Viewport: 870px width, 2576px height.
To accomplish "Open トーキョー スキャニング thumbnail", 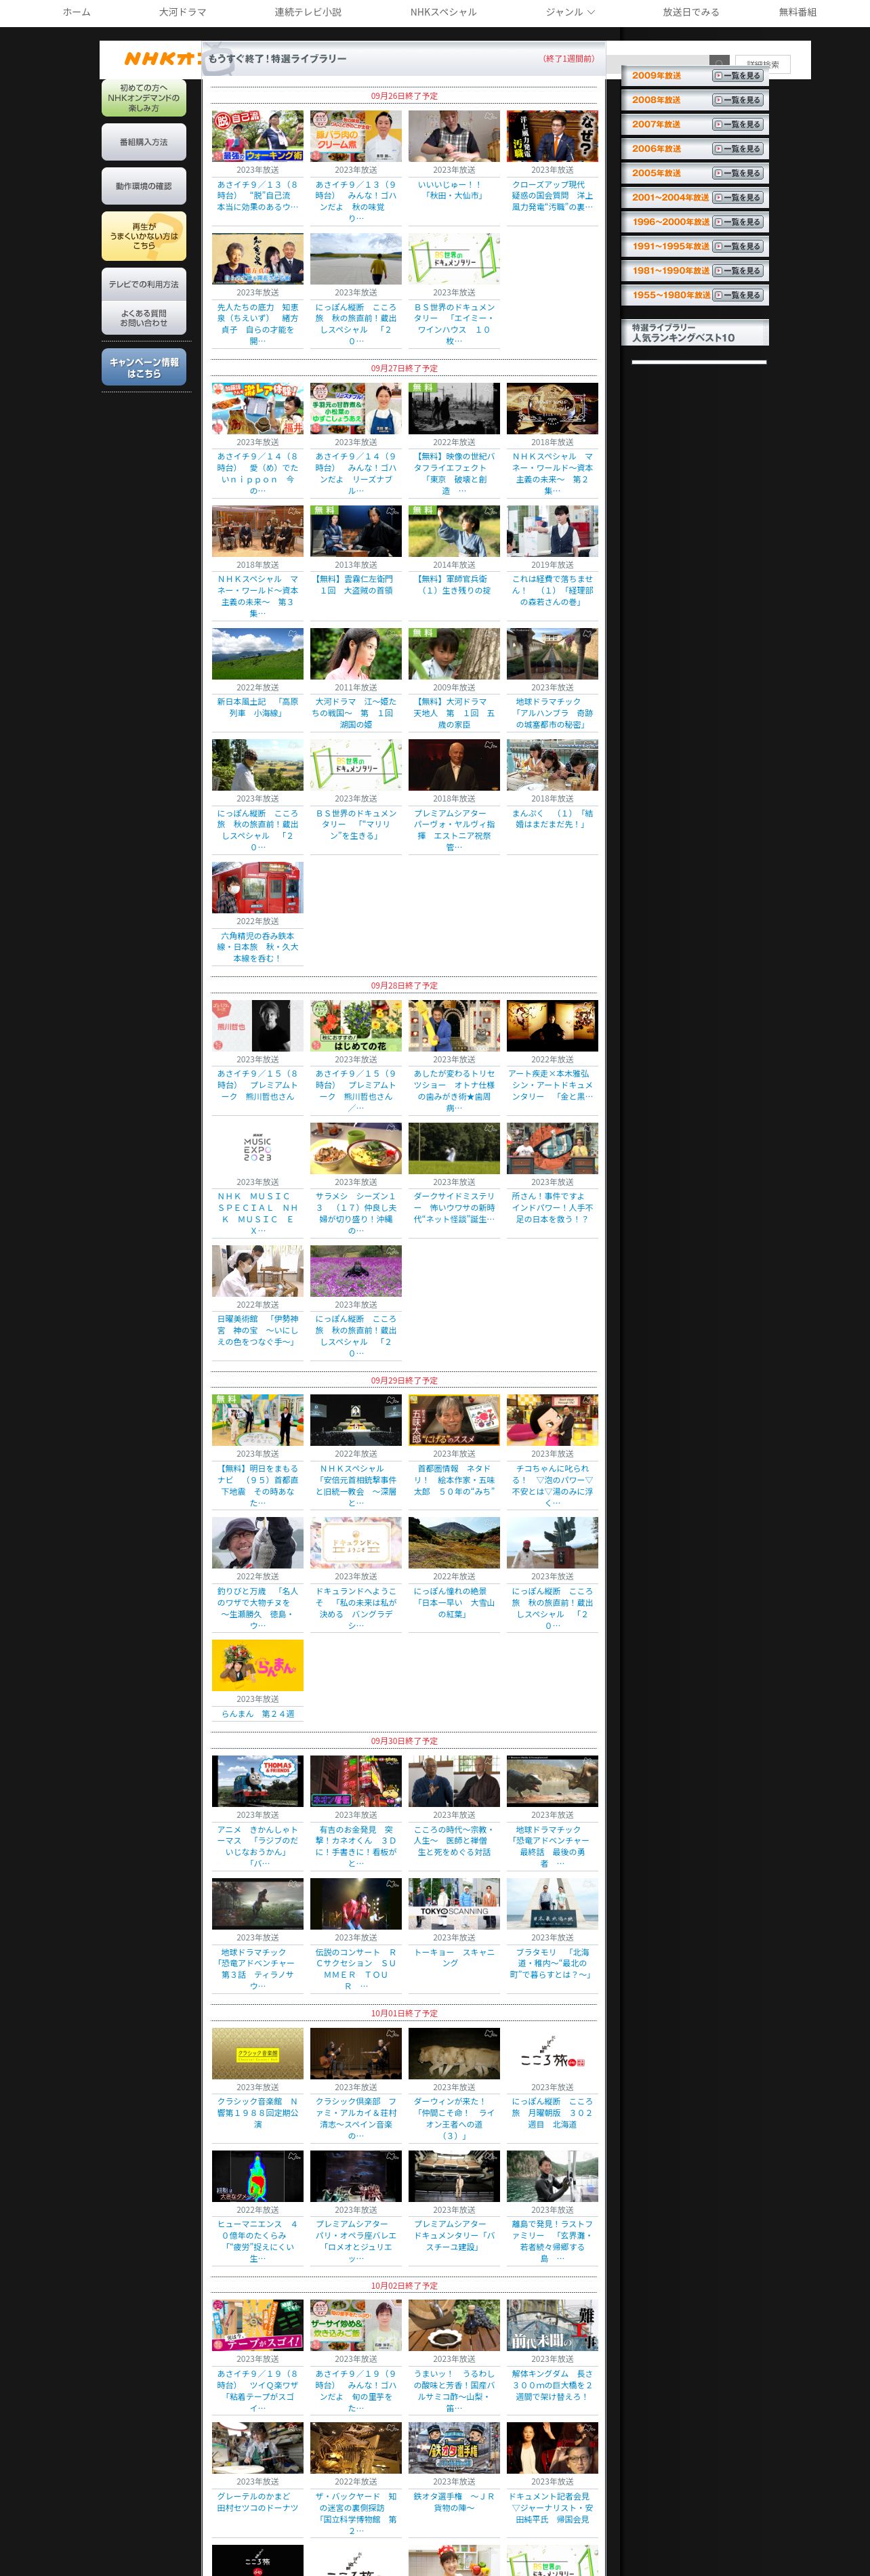I will click(x=454, y=1904).
